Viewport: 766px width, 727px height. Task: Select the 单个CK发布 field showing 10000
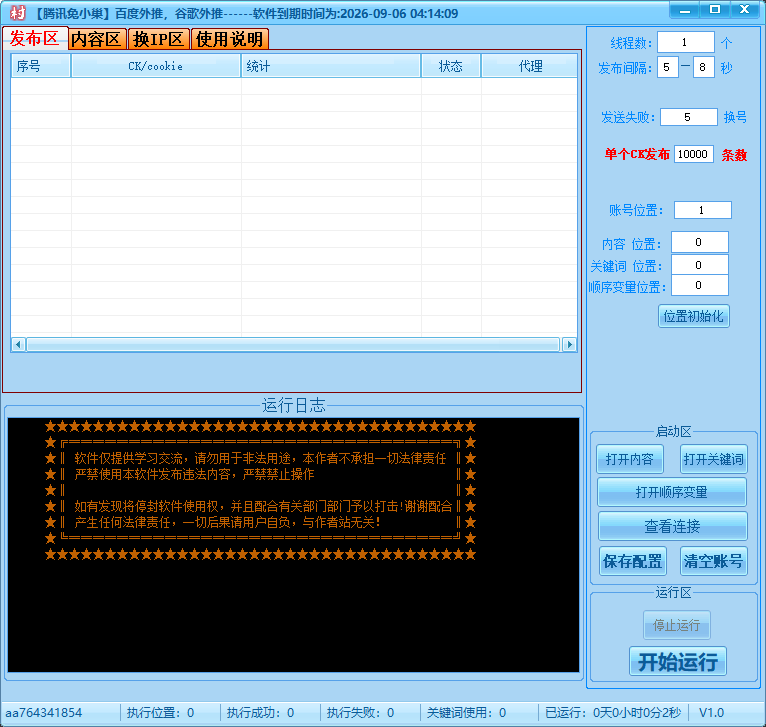pyautogui.click(x=693, y=154)
